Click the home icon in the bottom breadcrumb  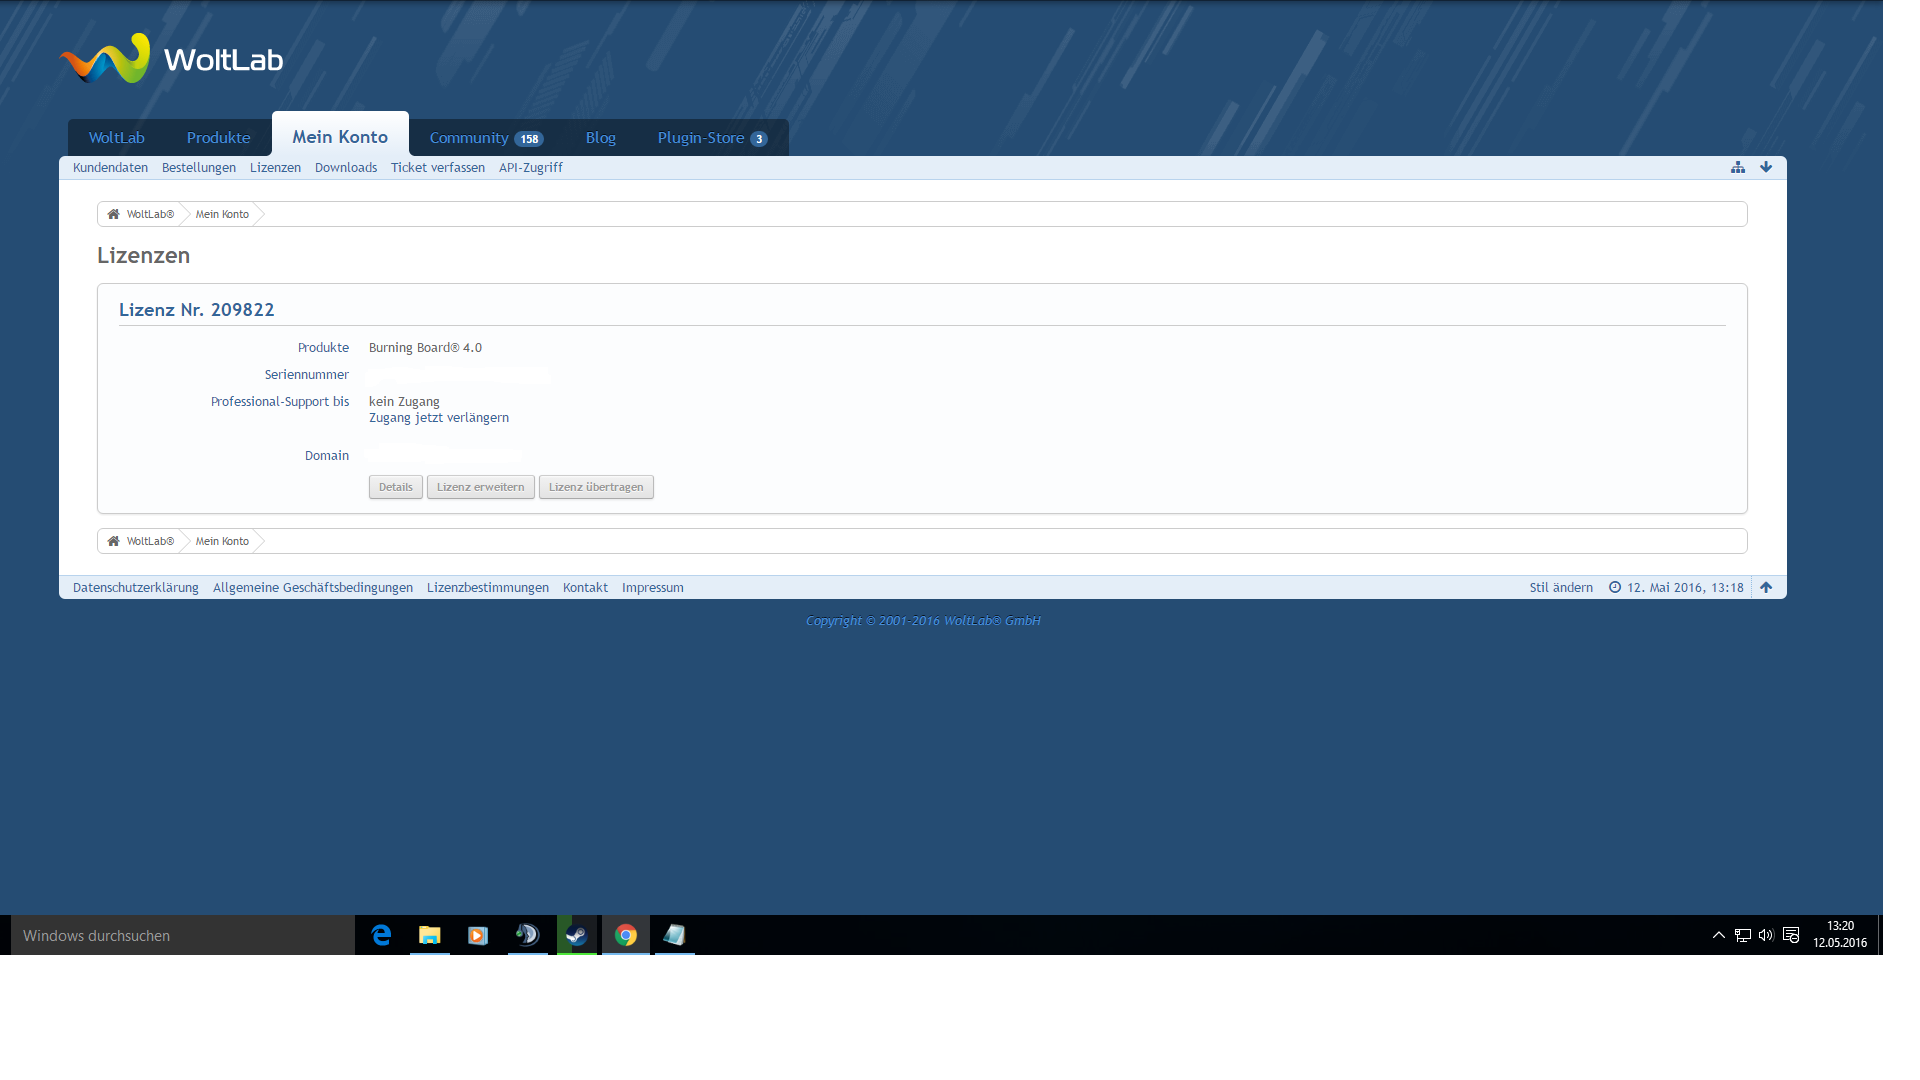click(x=113, y=541)
